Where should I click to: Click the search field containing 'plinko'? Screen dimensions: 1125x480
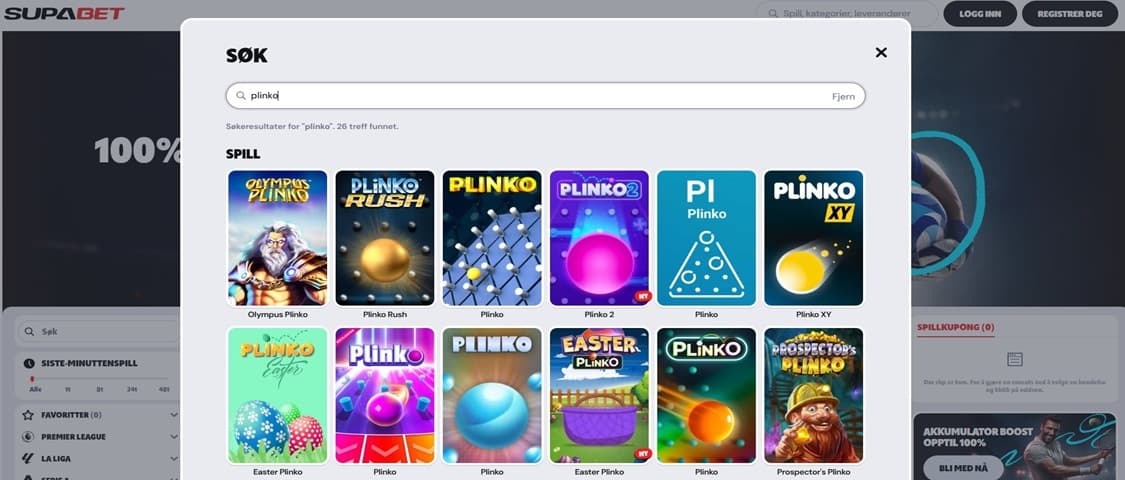pyautogui.click(x=545, y=95)
